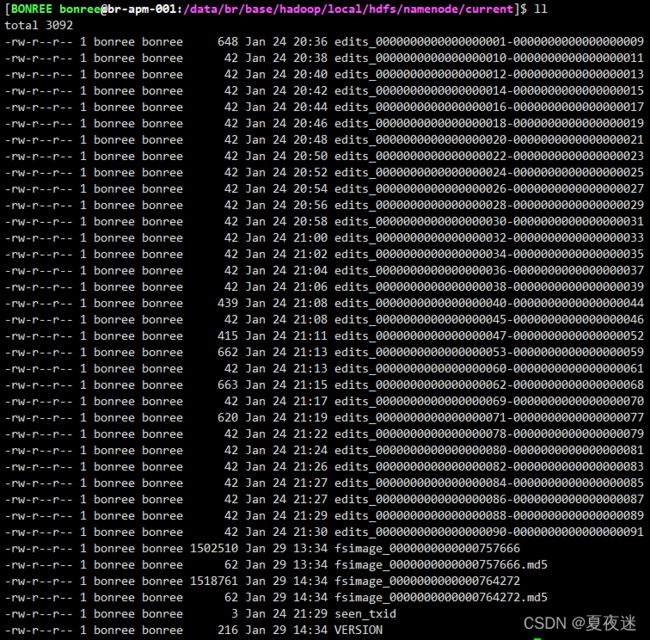Click timestamp 21:30 in edits row

click(x=310, y=532)
